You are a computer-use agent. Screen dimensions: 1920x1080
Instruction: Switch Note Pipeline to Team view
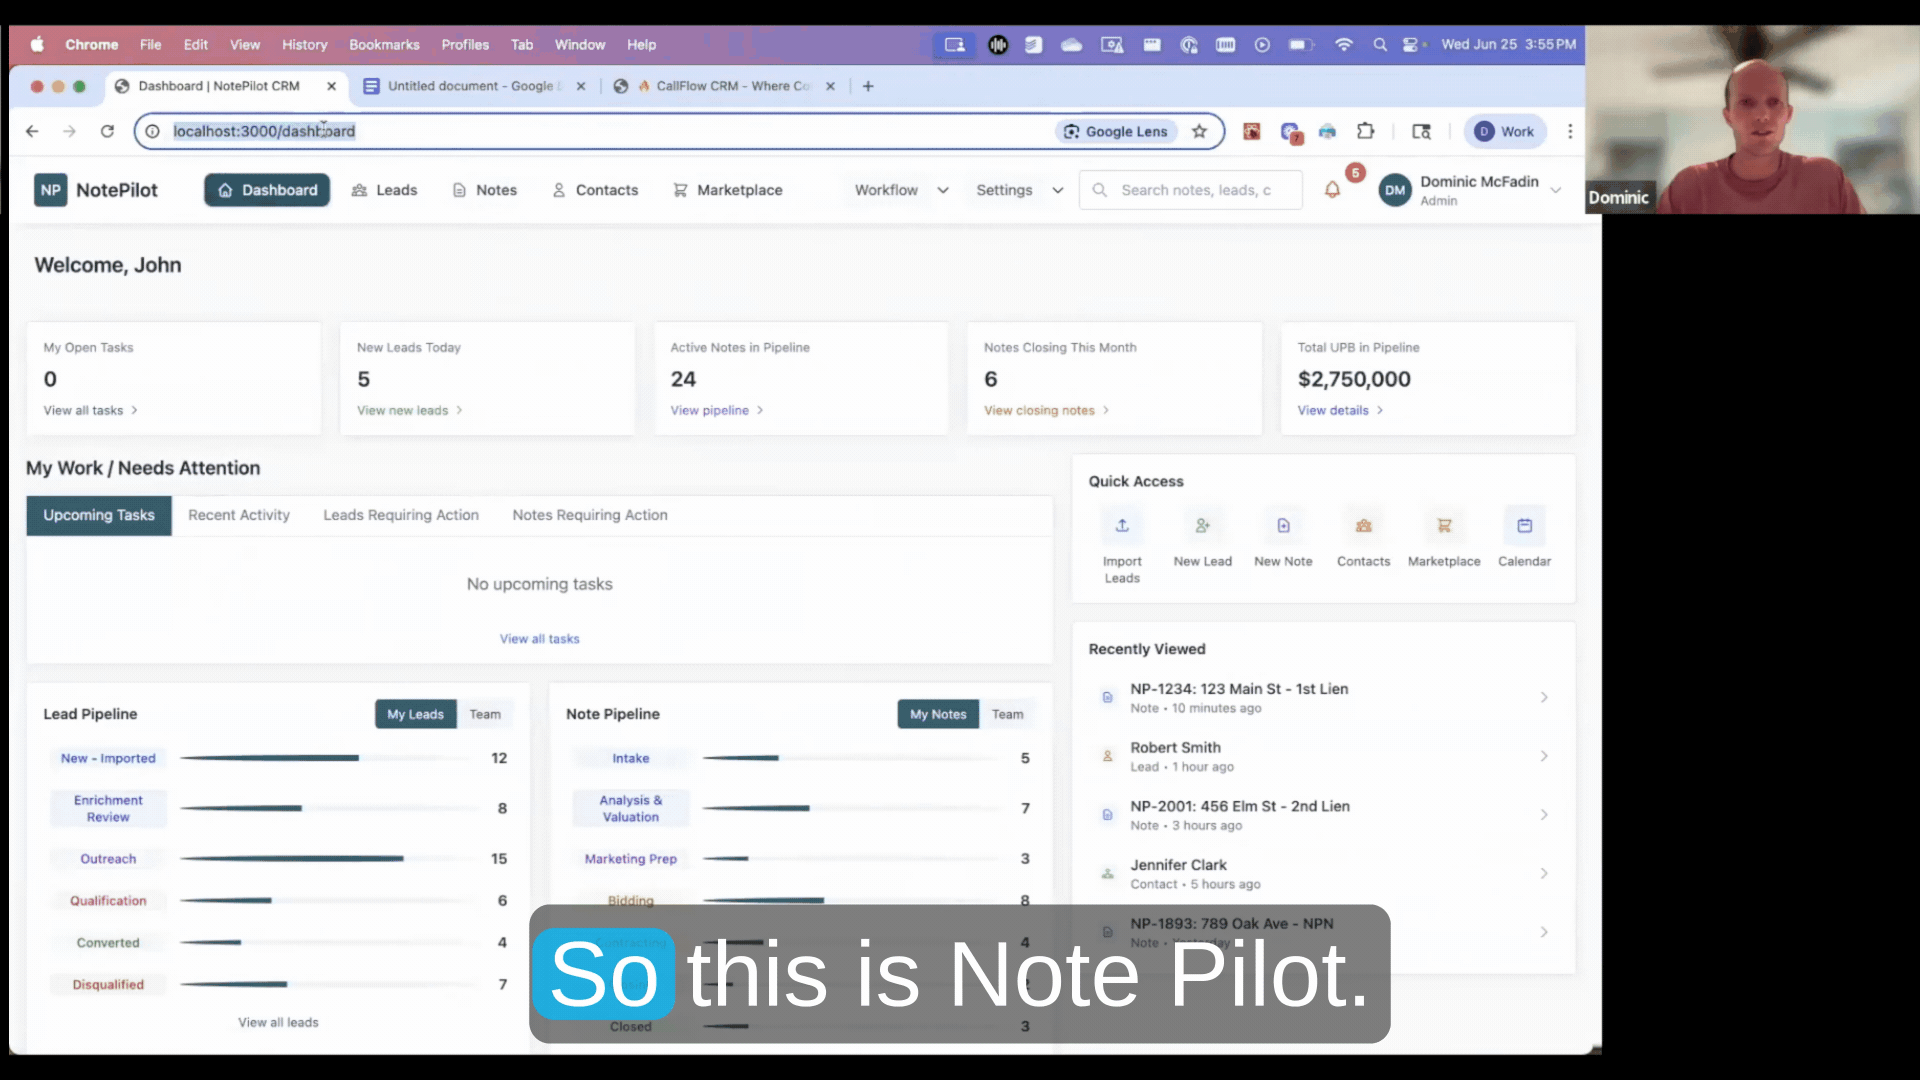(1007, 714)
